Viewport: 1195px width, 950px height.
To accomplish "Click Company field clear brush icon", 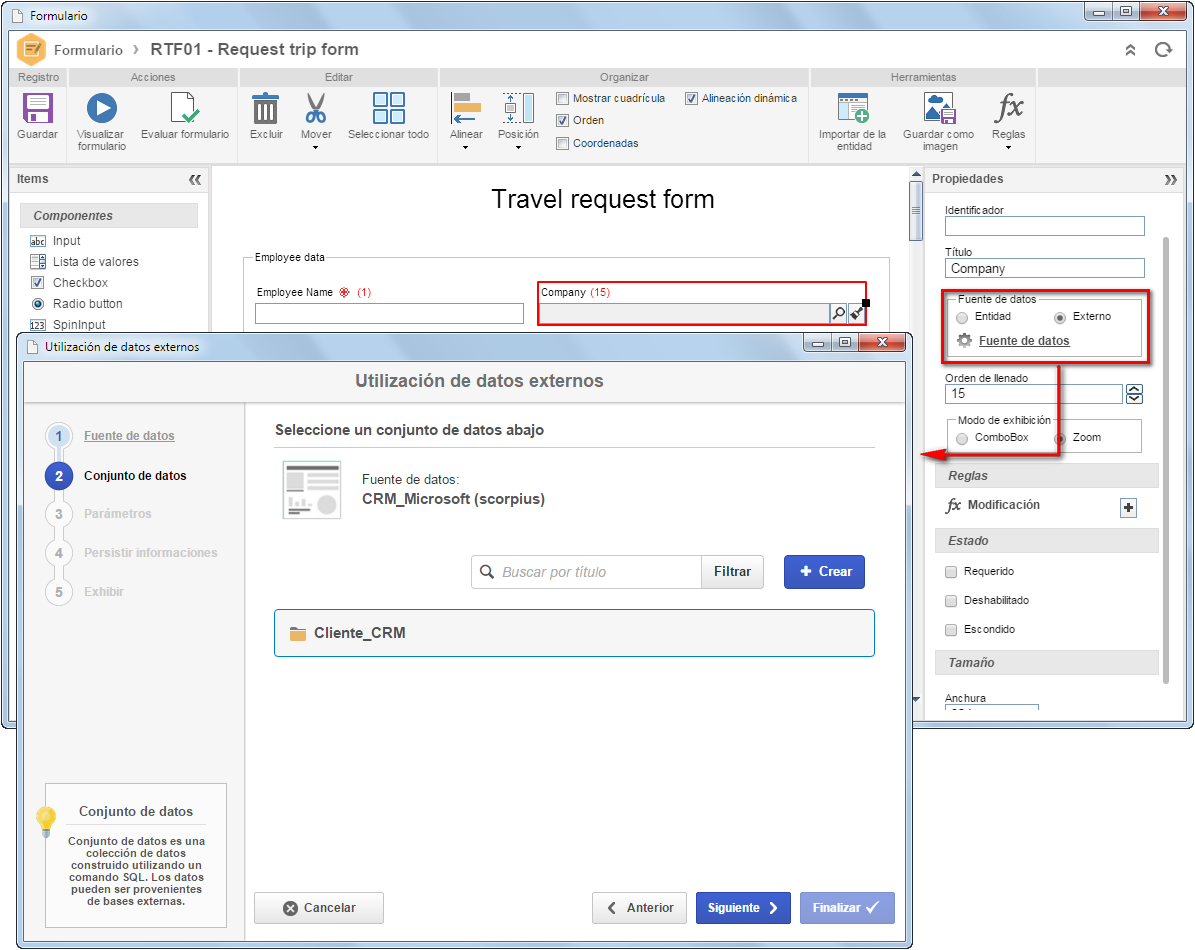I will 857,313.
